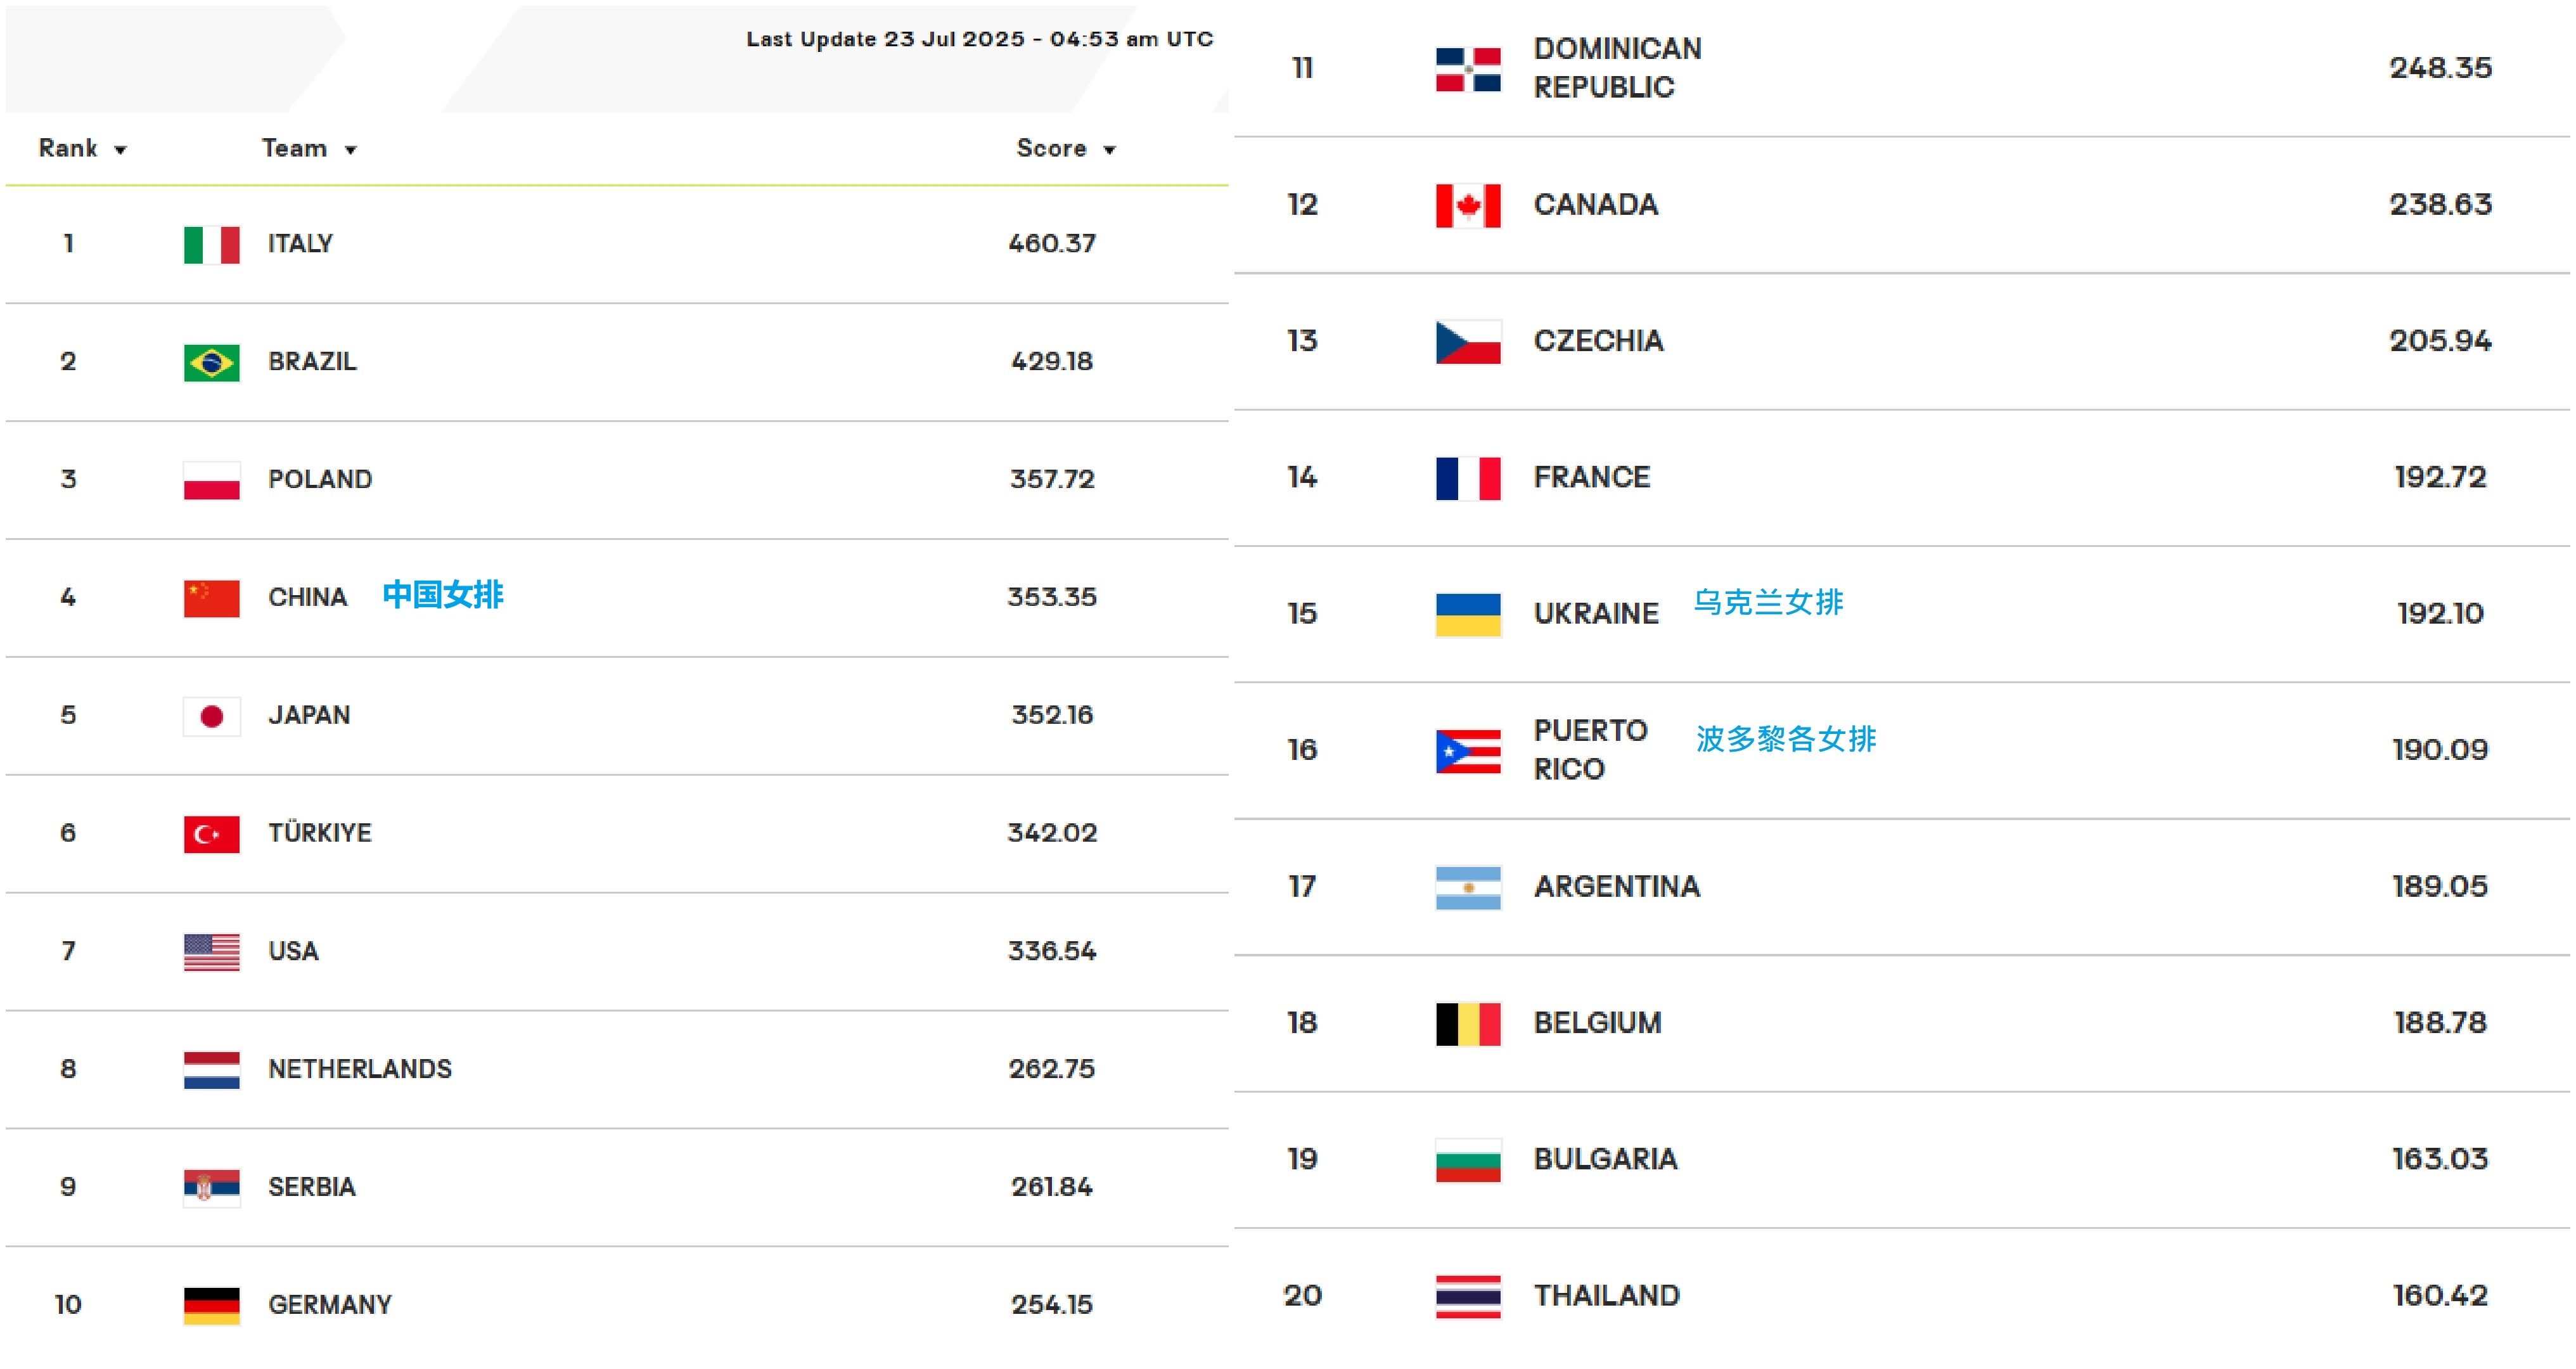Open the NETHERLANDS team link

[x=360, y=1069]
